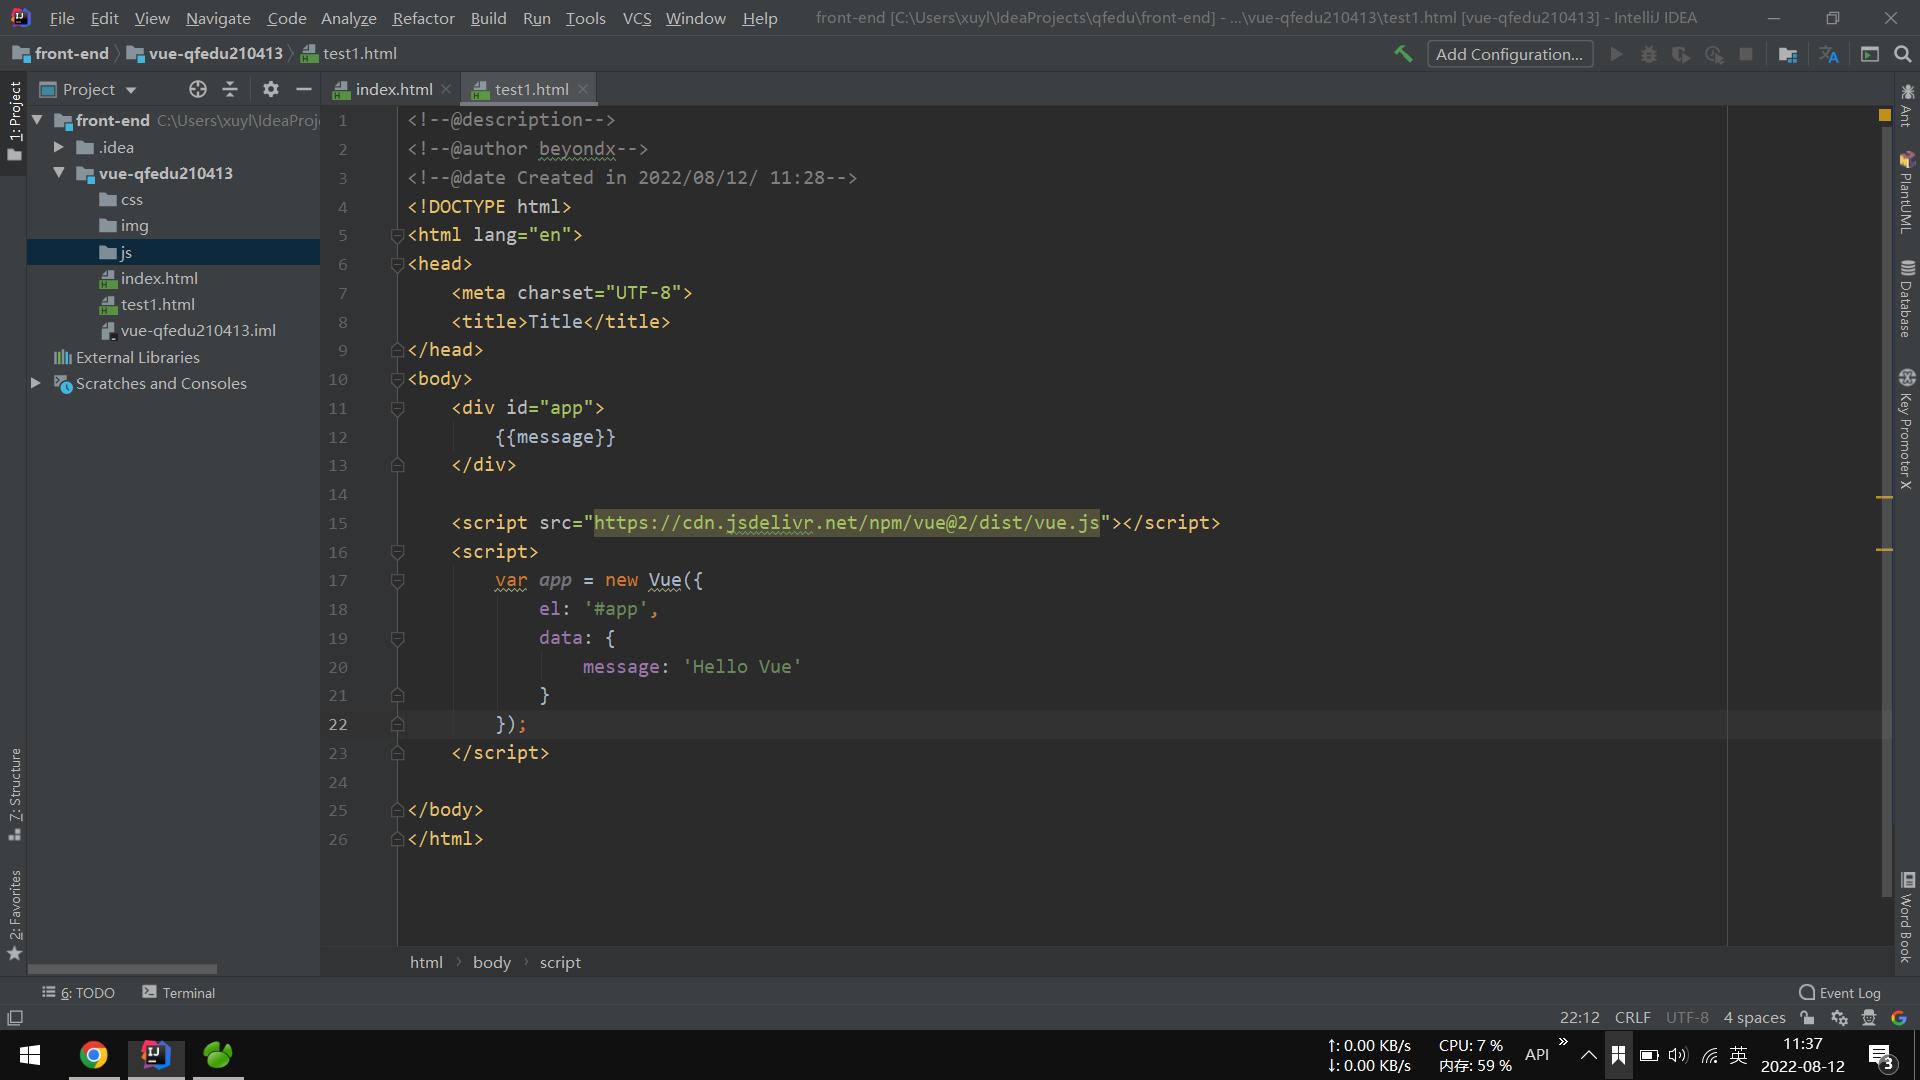Click the Build Project hammer icon
The width and height of the screenshot is (1920, 1080).
coord(1403,54)
